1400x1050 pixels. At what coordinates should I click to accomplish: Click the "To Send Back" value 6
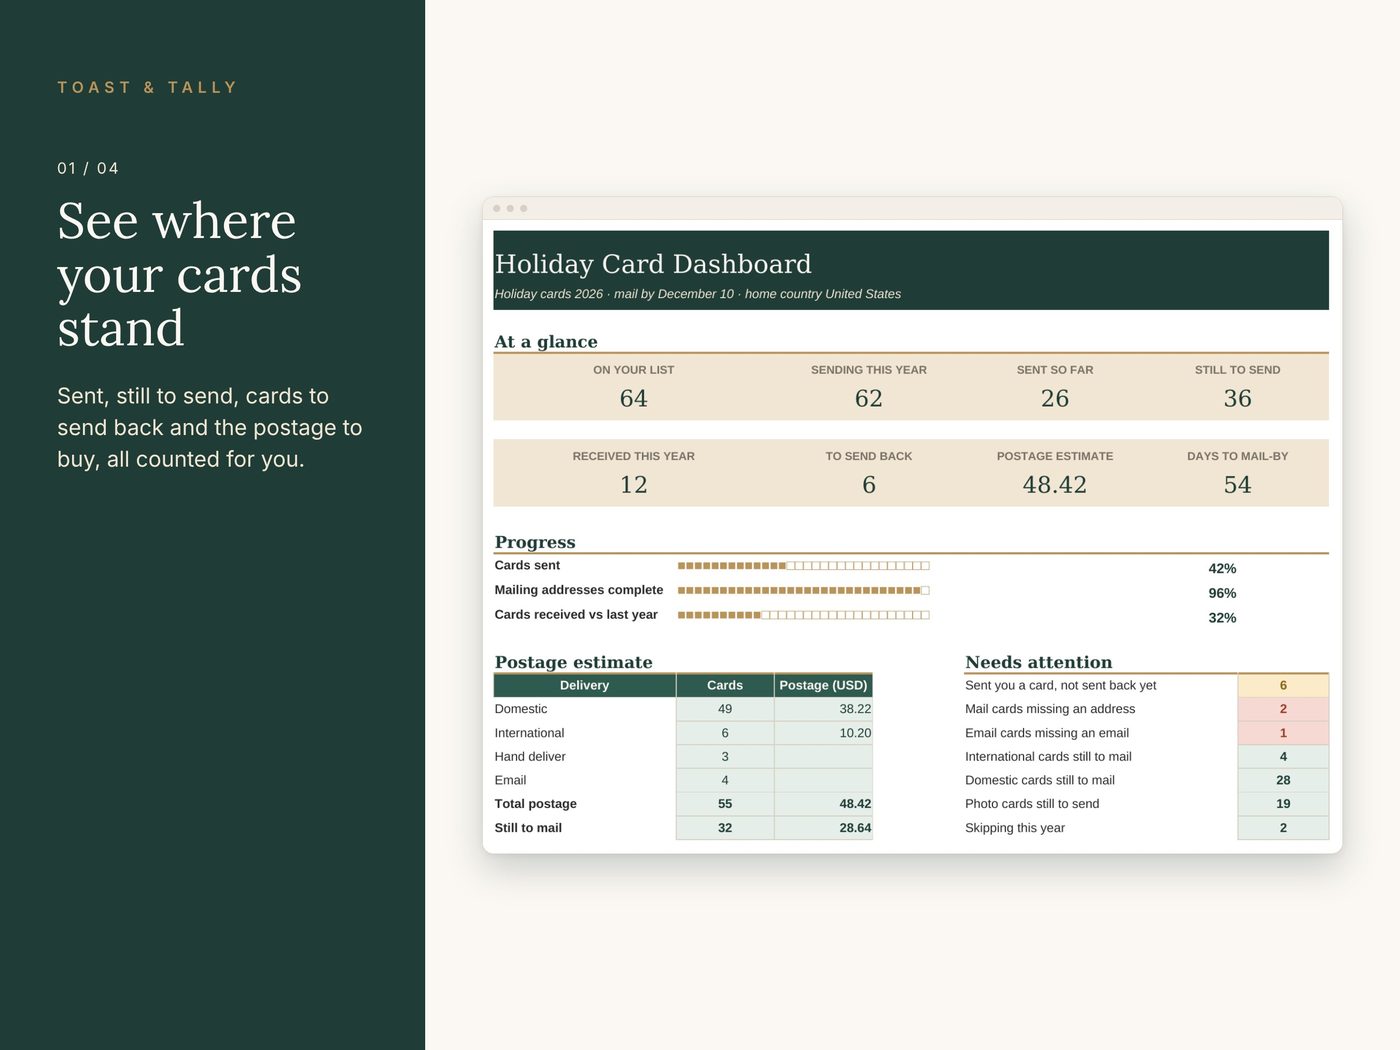coord(869,484)
